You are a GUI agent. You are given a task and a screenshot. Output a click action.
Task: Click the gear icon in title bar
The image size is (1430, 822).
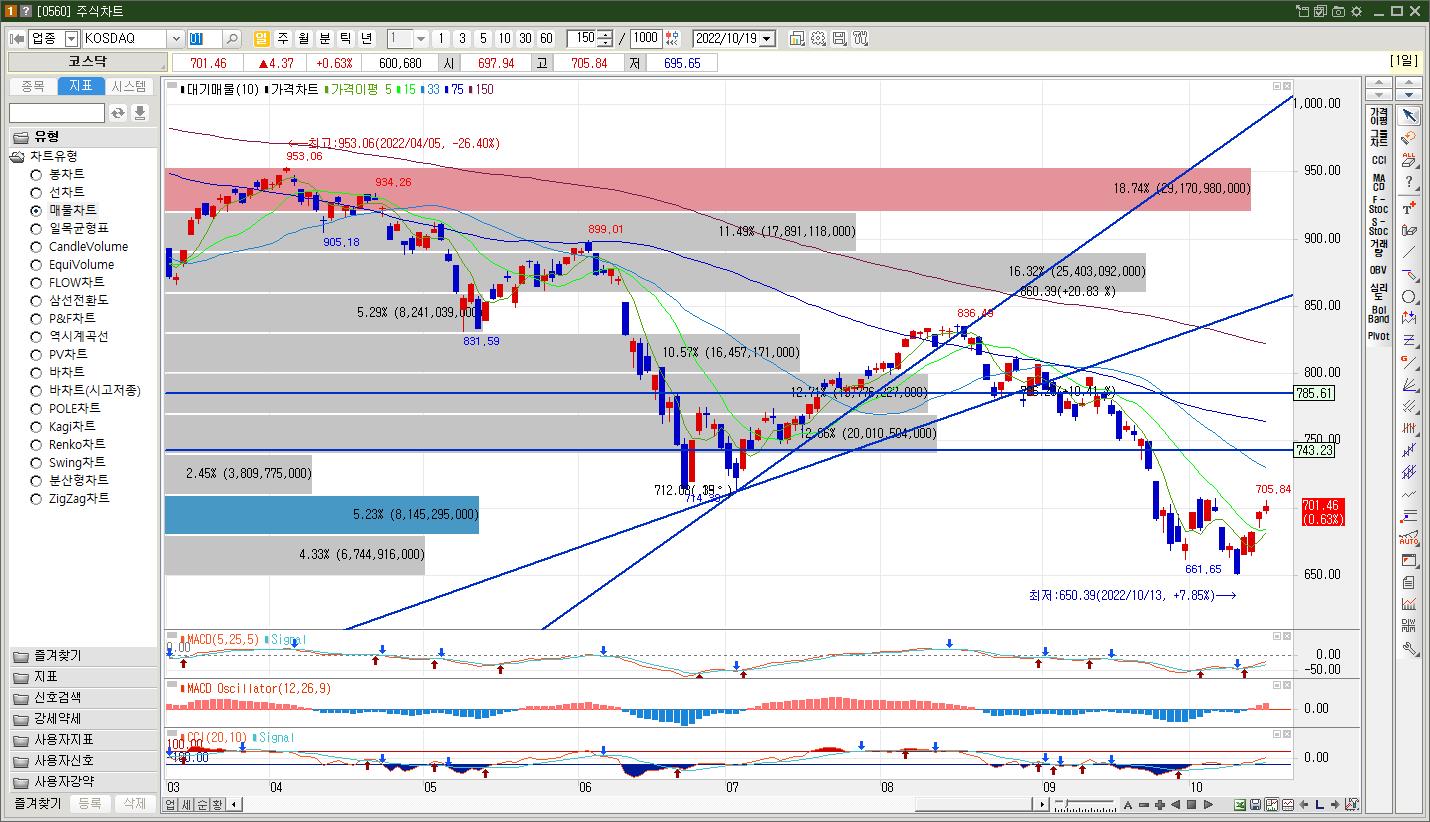1355,11
